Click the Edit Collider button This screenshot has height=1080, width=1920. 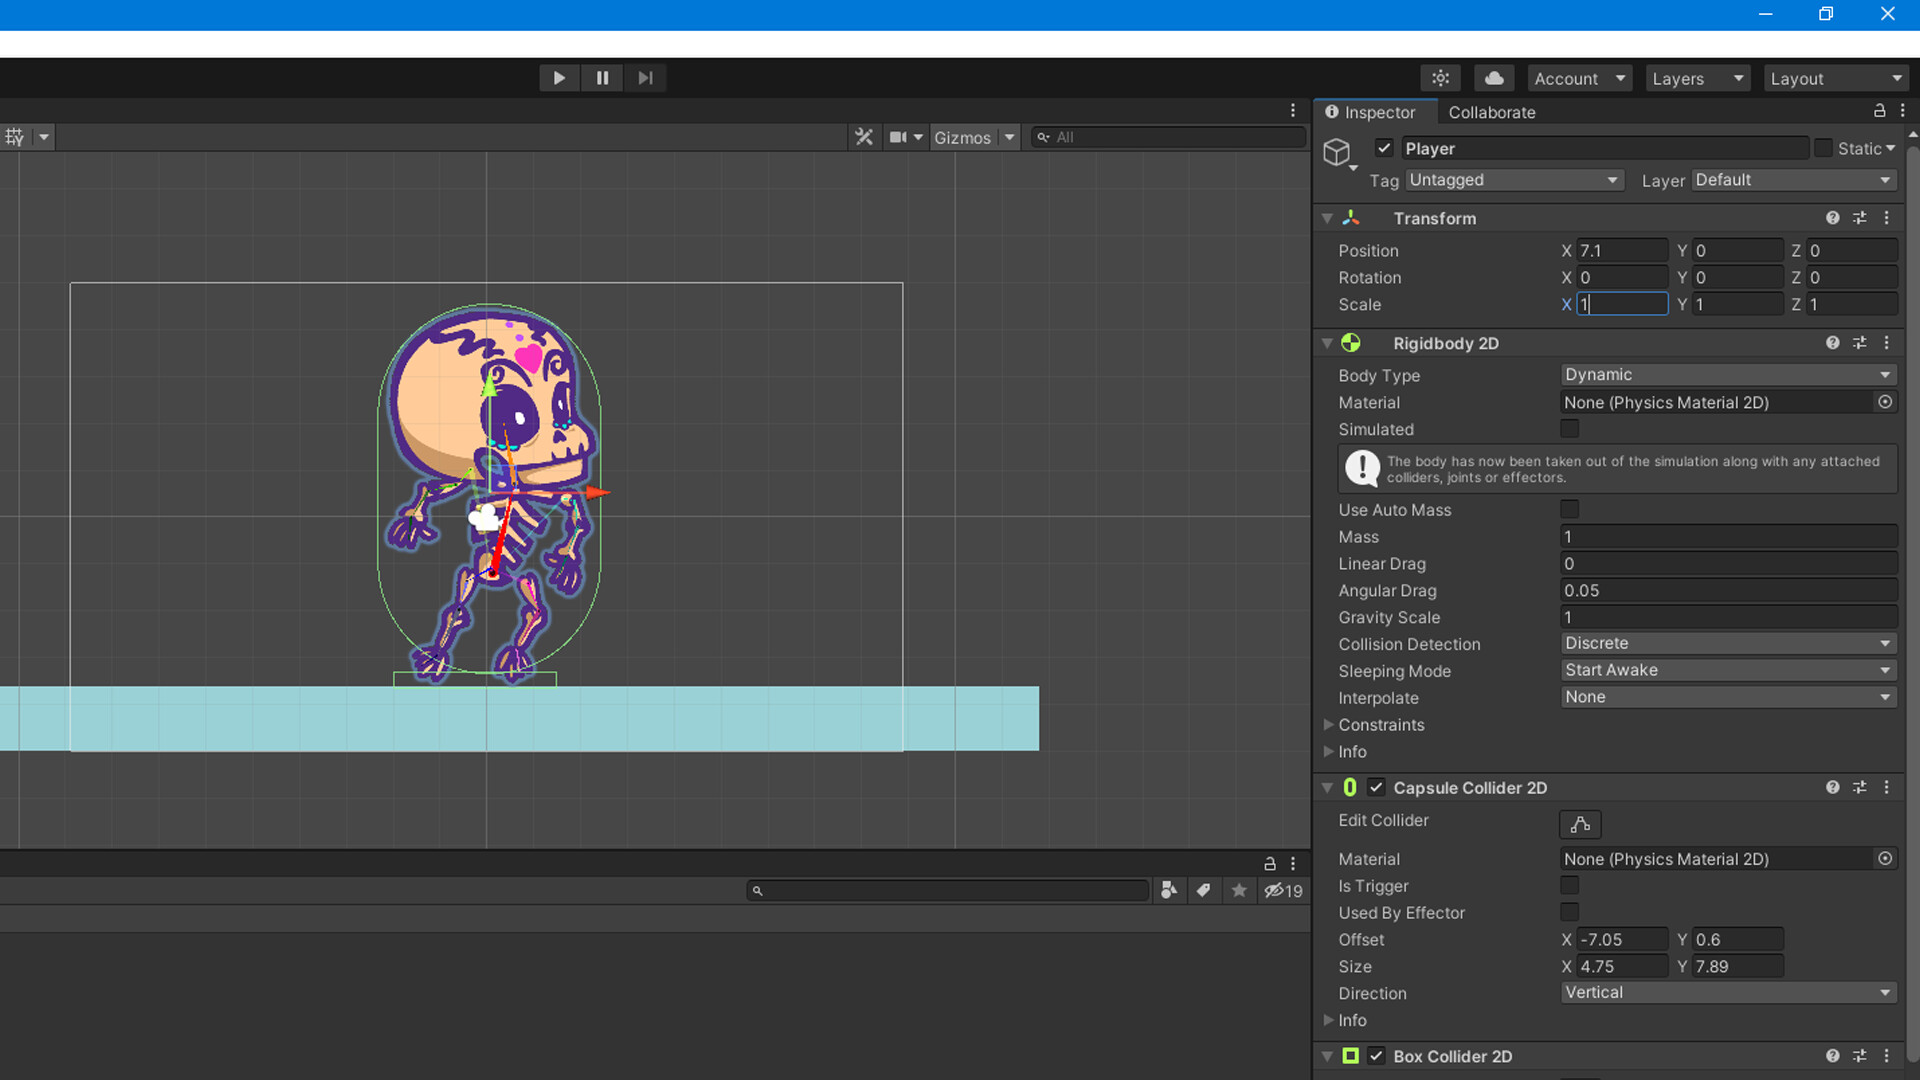click(x=1580, y=824)
